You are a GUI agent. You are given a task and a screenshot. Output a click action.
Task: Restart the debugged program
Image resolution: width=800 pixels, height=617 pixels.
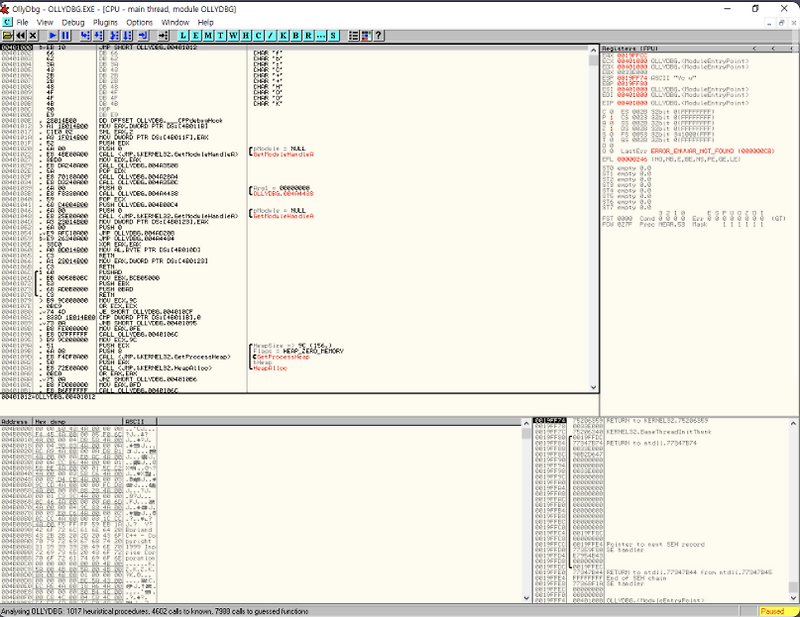coord(20,36)
